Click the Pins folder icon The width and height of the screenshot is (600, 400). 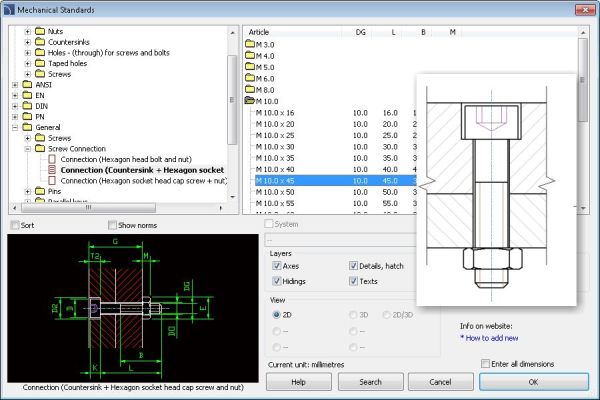click(40, 191)
